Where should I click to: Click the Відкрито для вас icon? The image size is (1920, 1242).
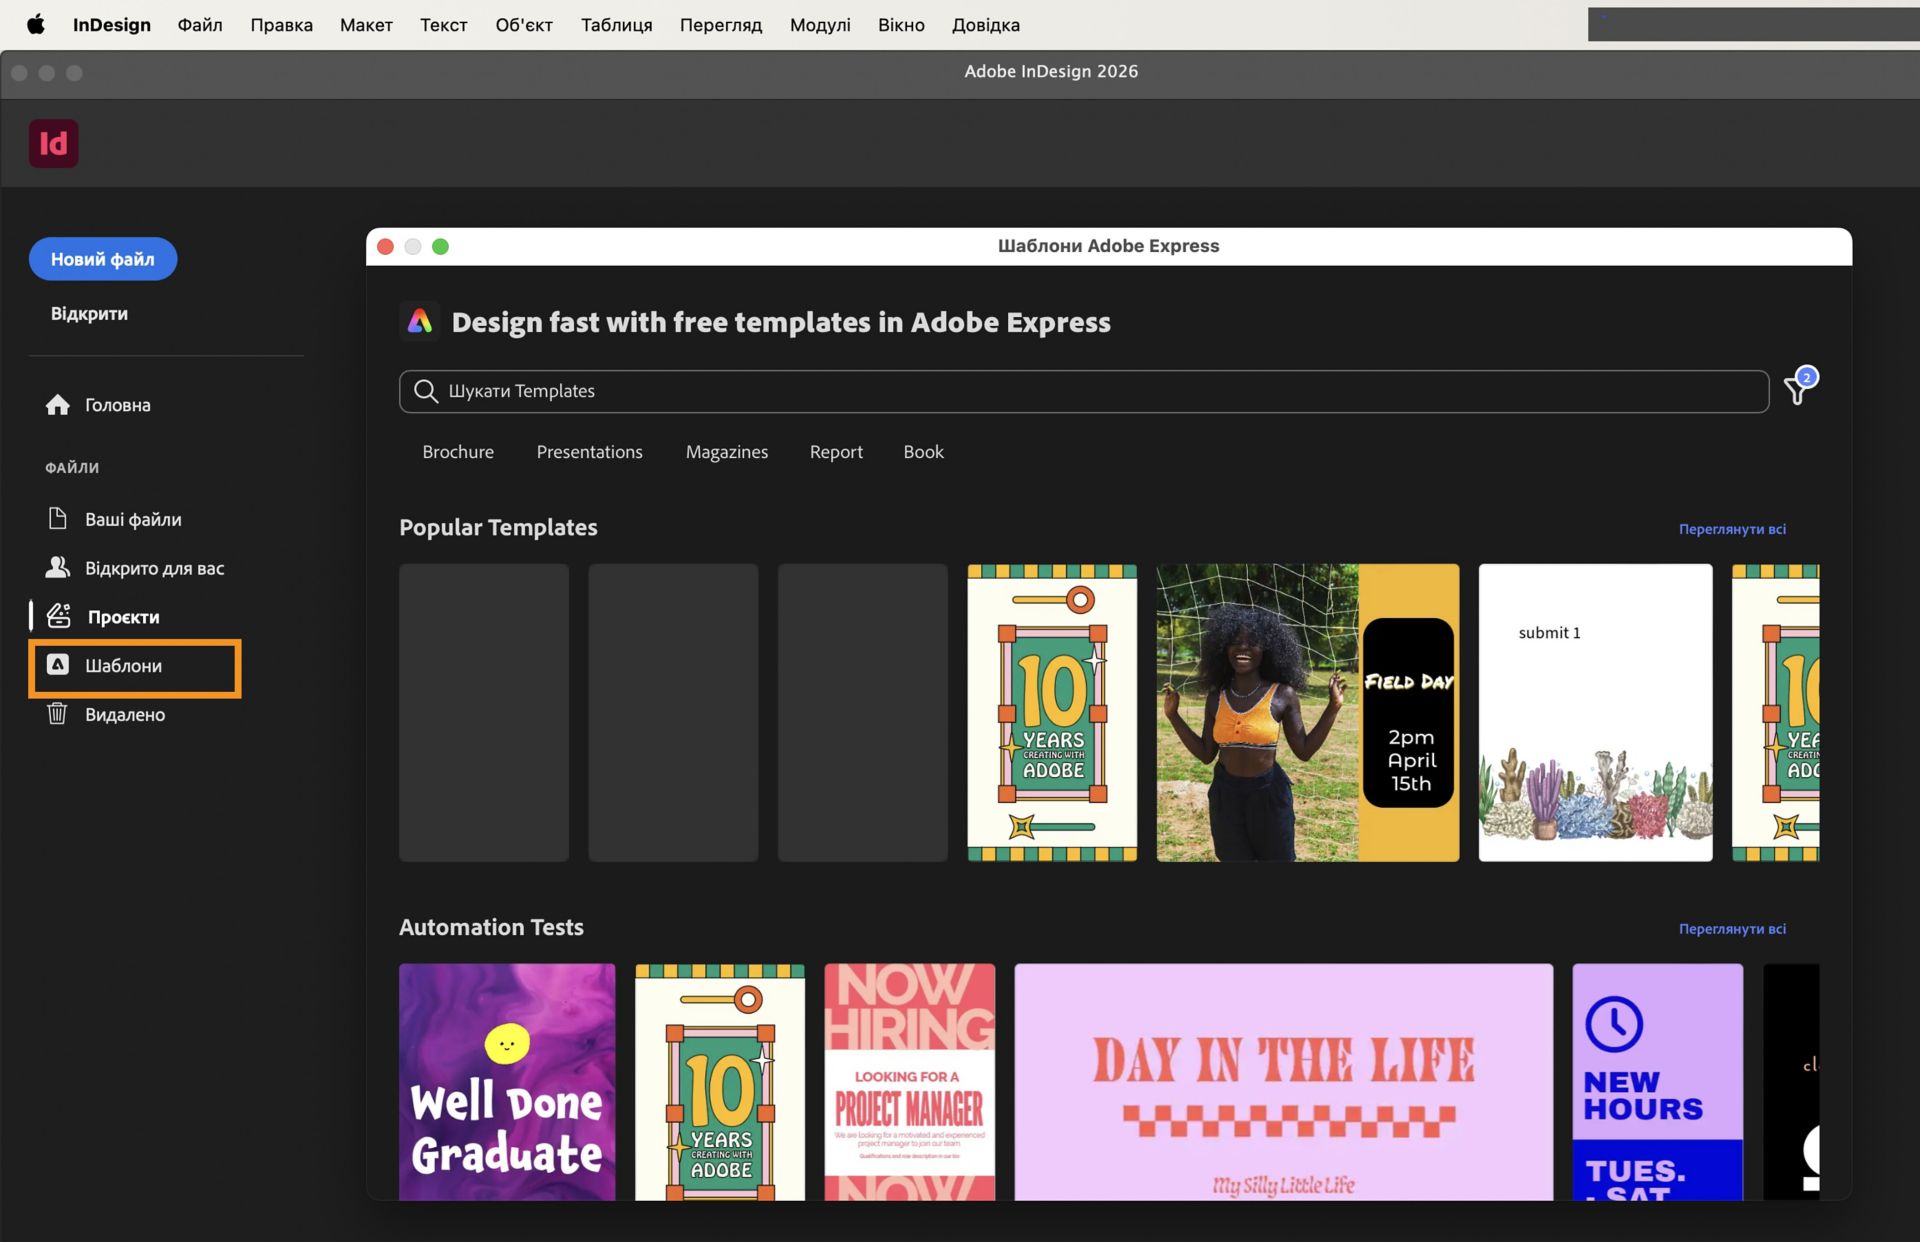[58, 567]
